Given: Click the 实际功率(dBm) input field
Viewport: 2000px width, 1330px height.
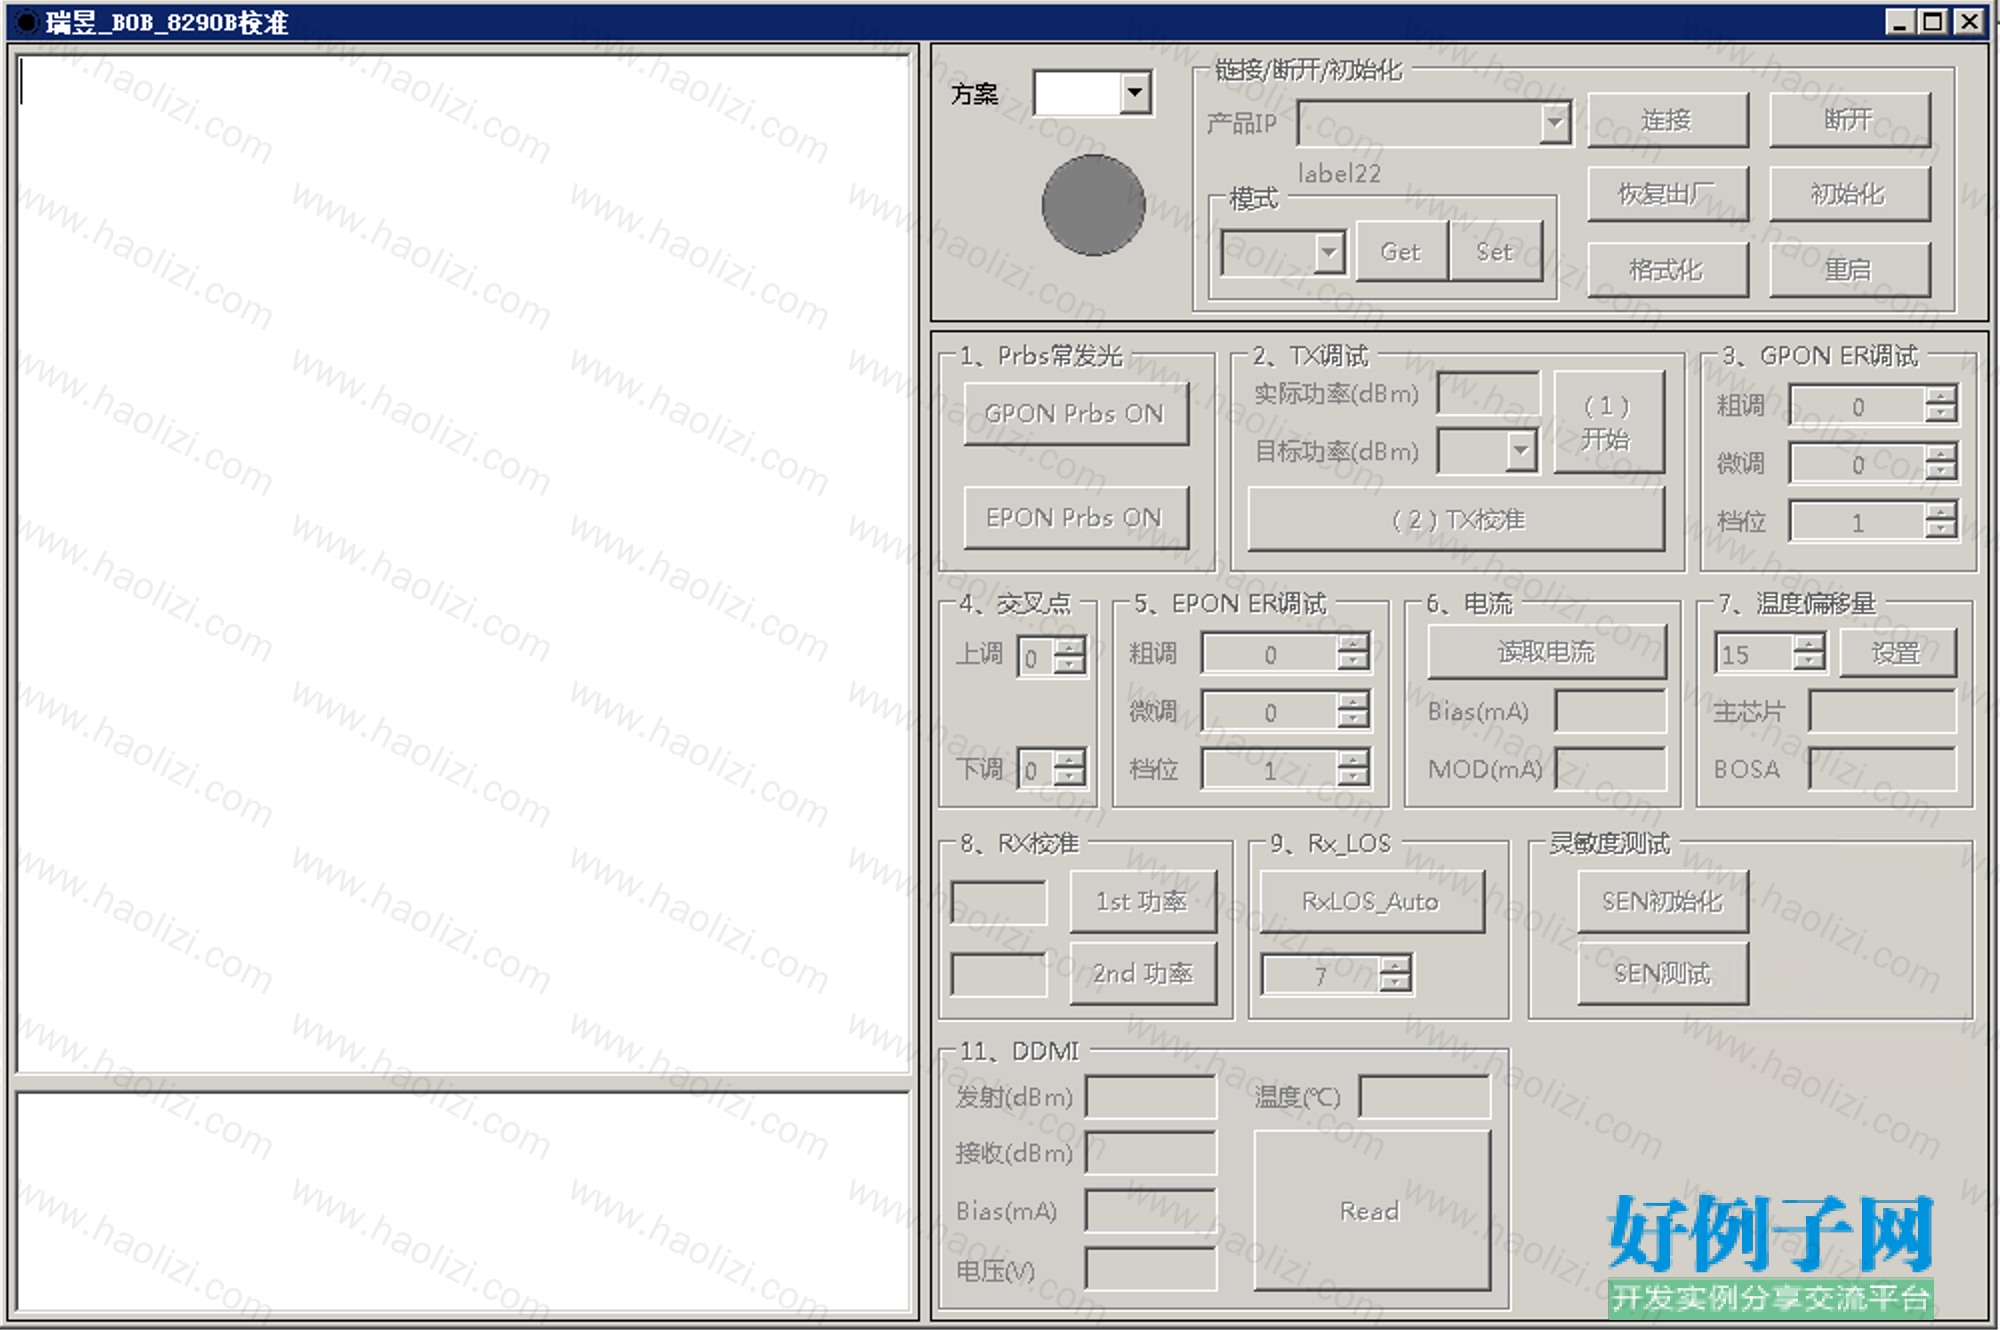Looking at the screenshot, I should [x=1489, y=393].
